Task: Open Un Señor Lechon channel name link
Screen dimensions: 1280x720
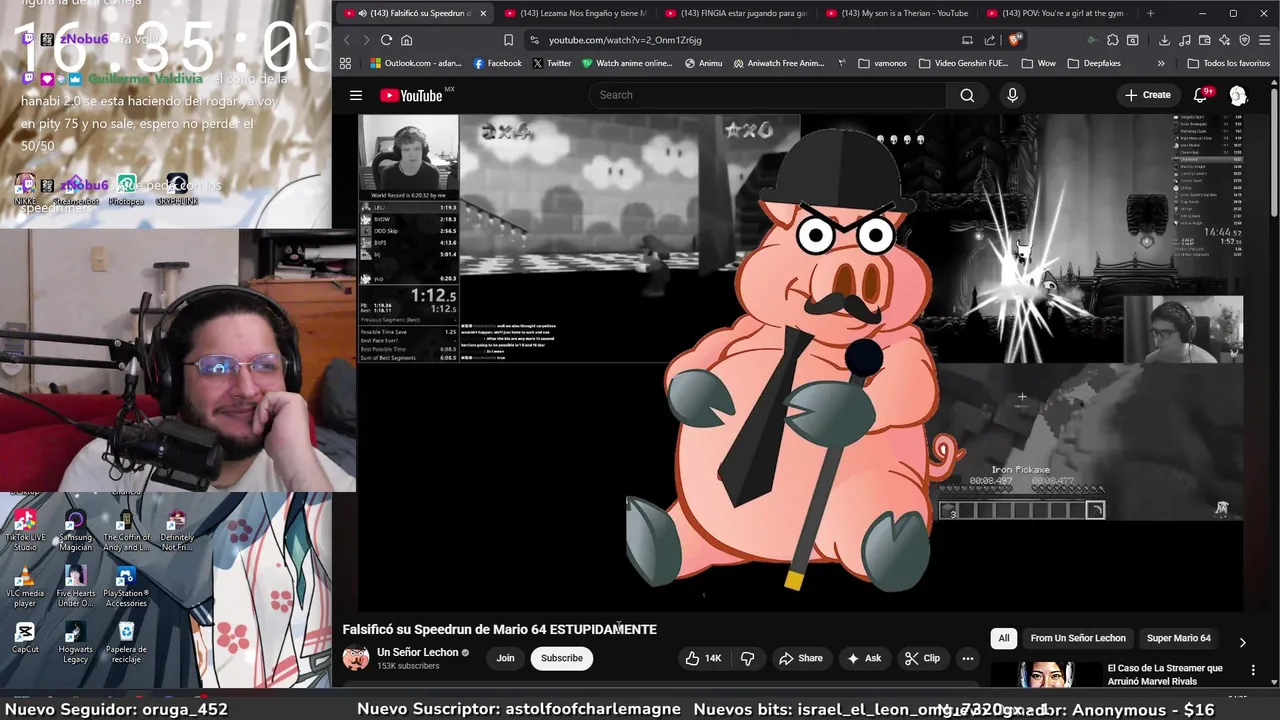Action: tap(417, 652)
